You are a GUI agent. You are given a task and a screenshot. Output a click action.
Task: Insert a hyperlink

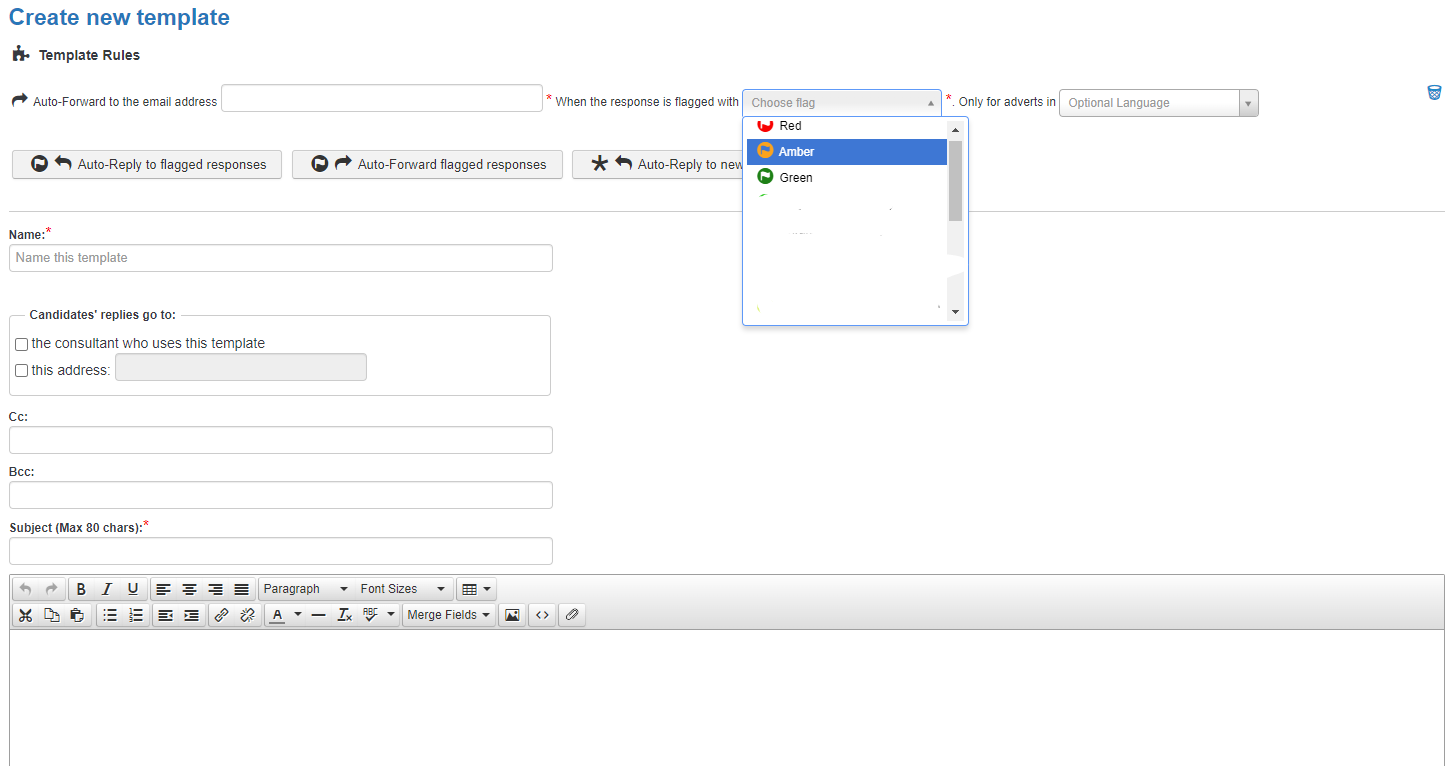click(x=222, y=615)
